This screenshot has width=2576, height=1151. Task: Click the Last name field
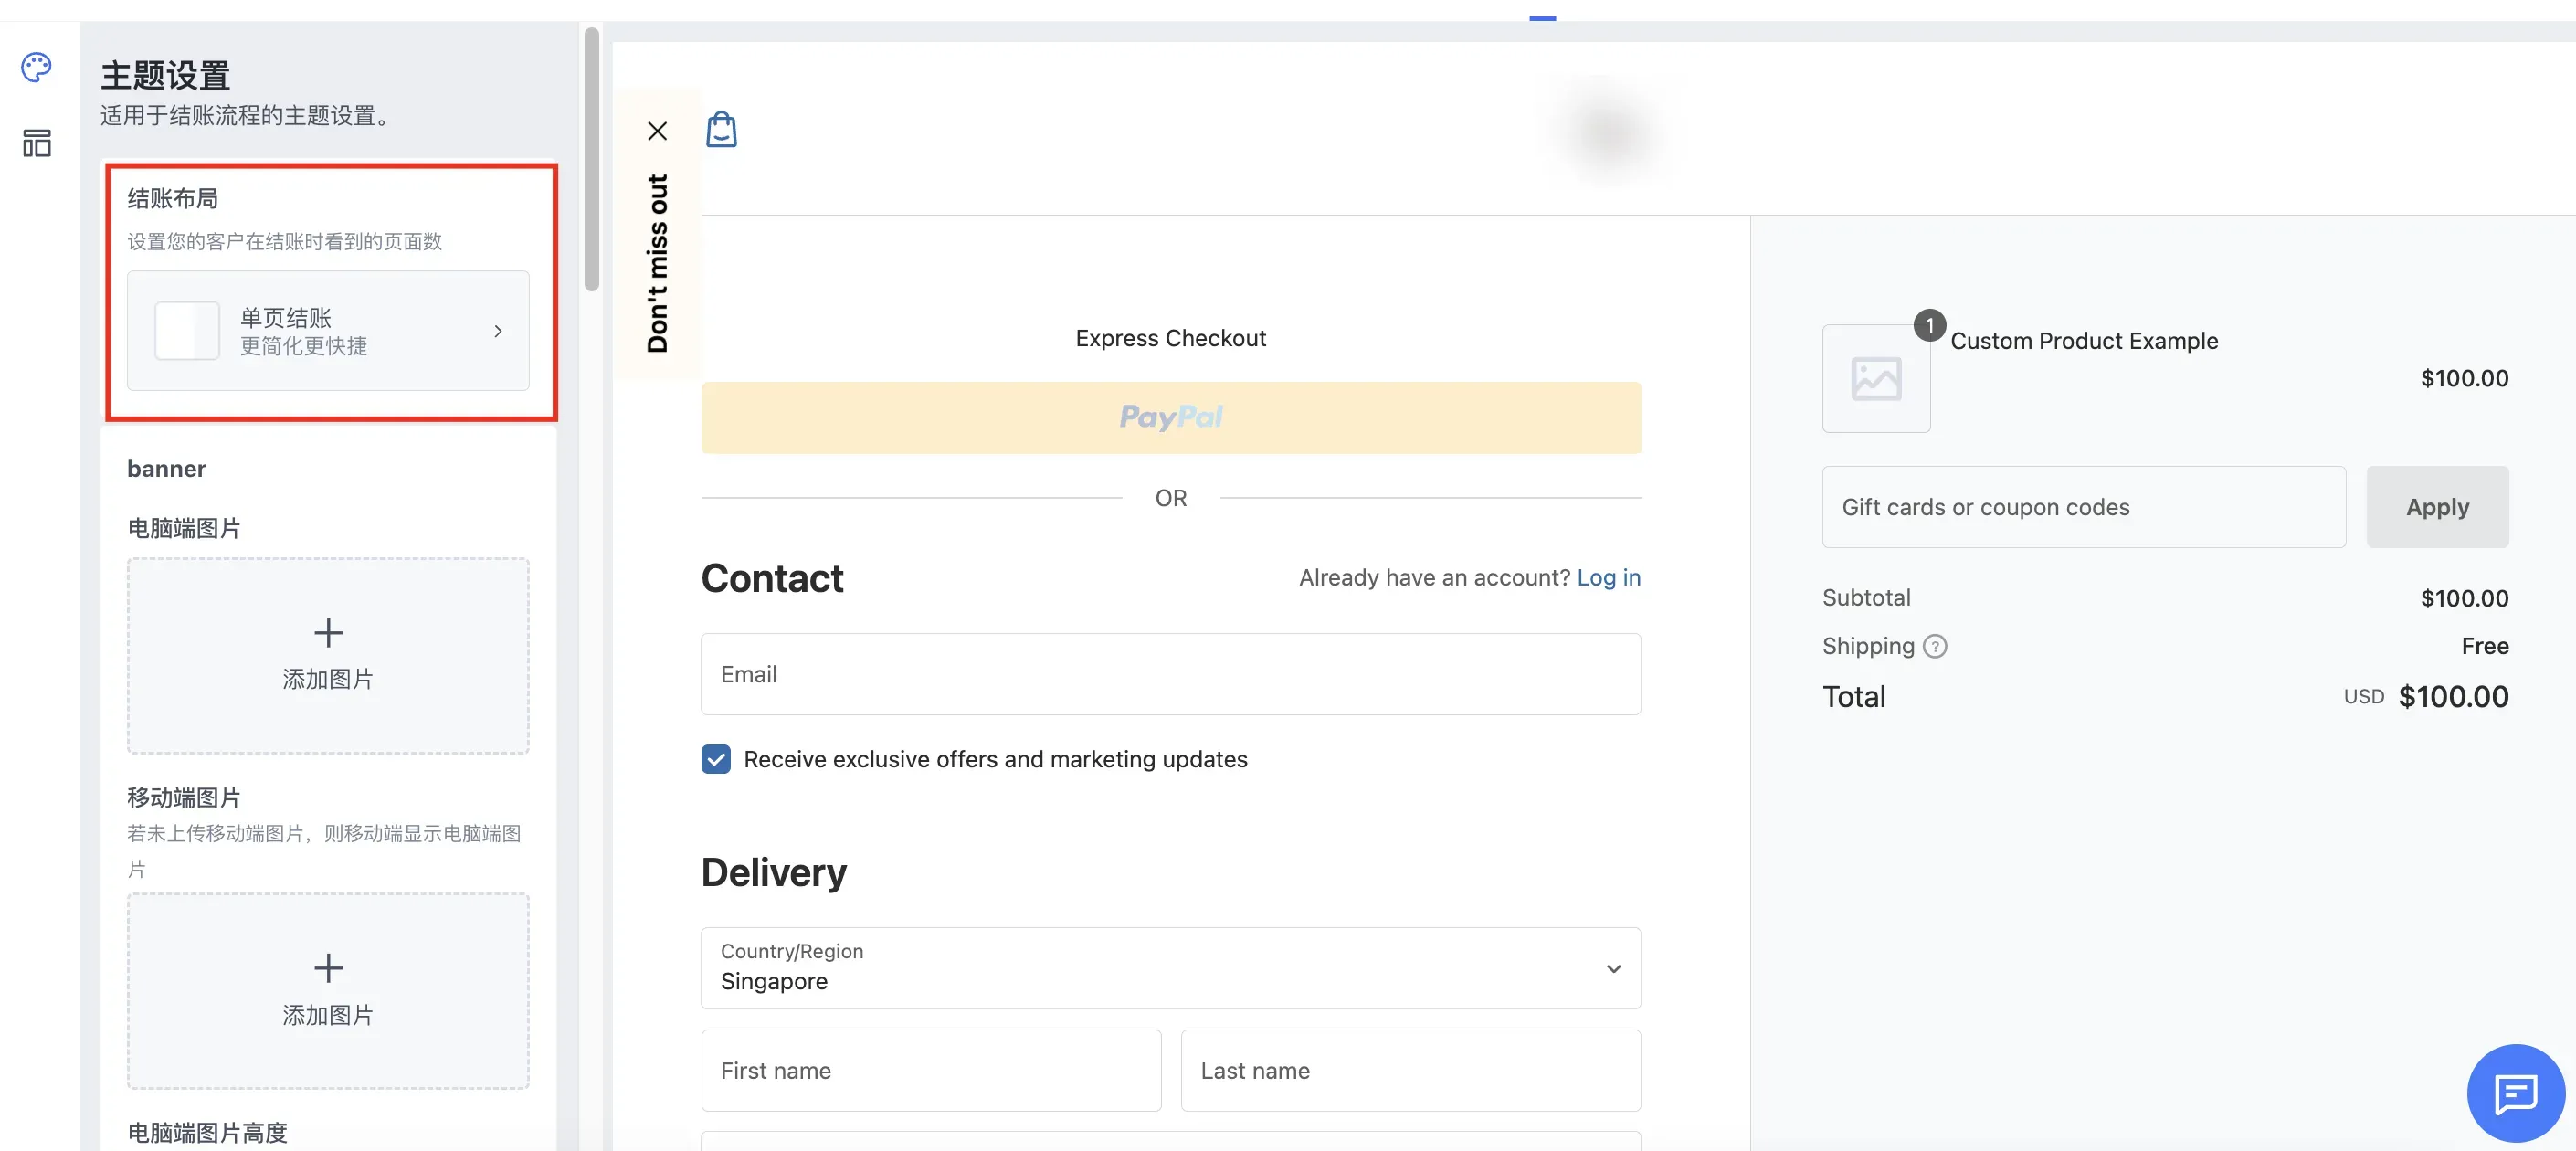(1410, 1070)
